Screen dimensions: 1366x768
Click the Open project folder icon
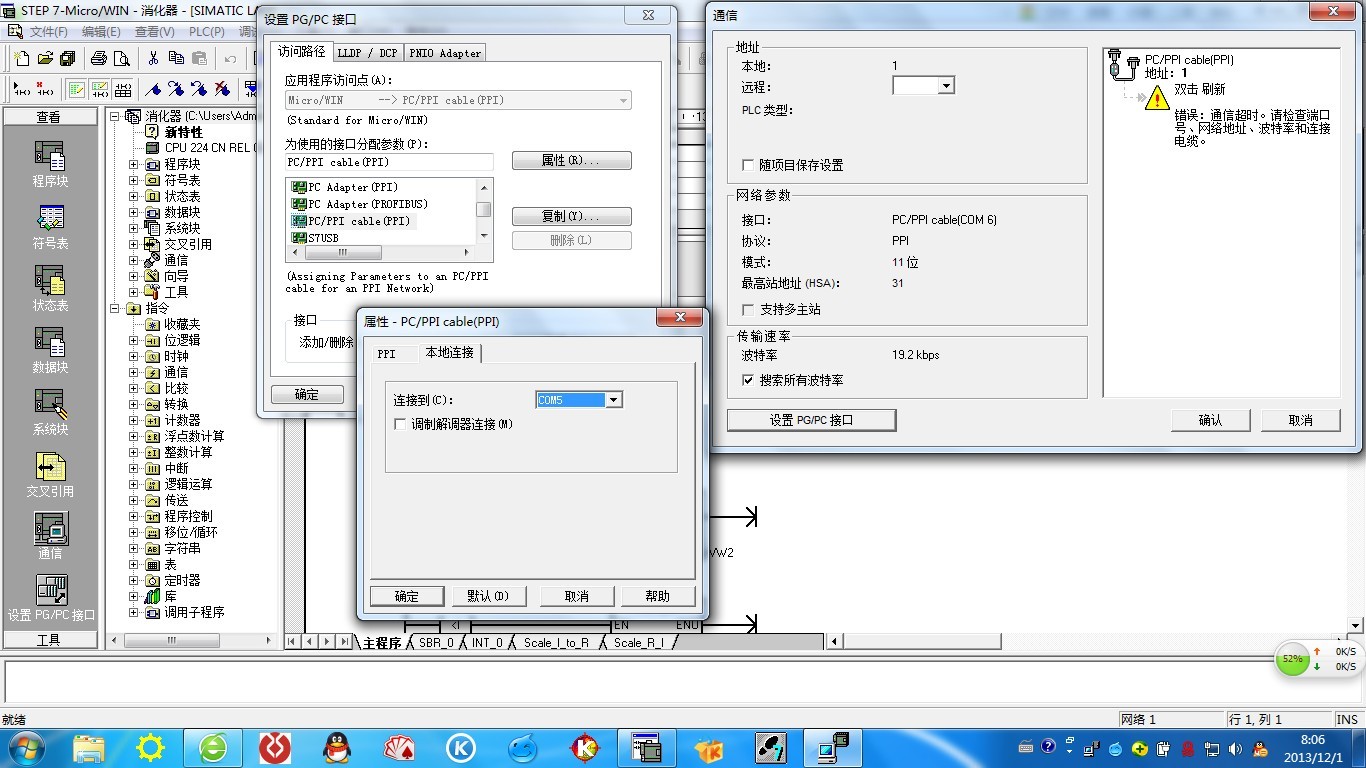click(x=45, y=58)
